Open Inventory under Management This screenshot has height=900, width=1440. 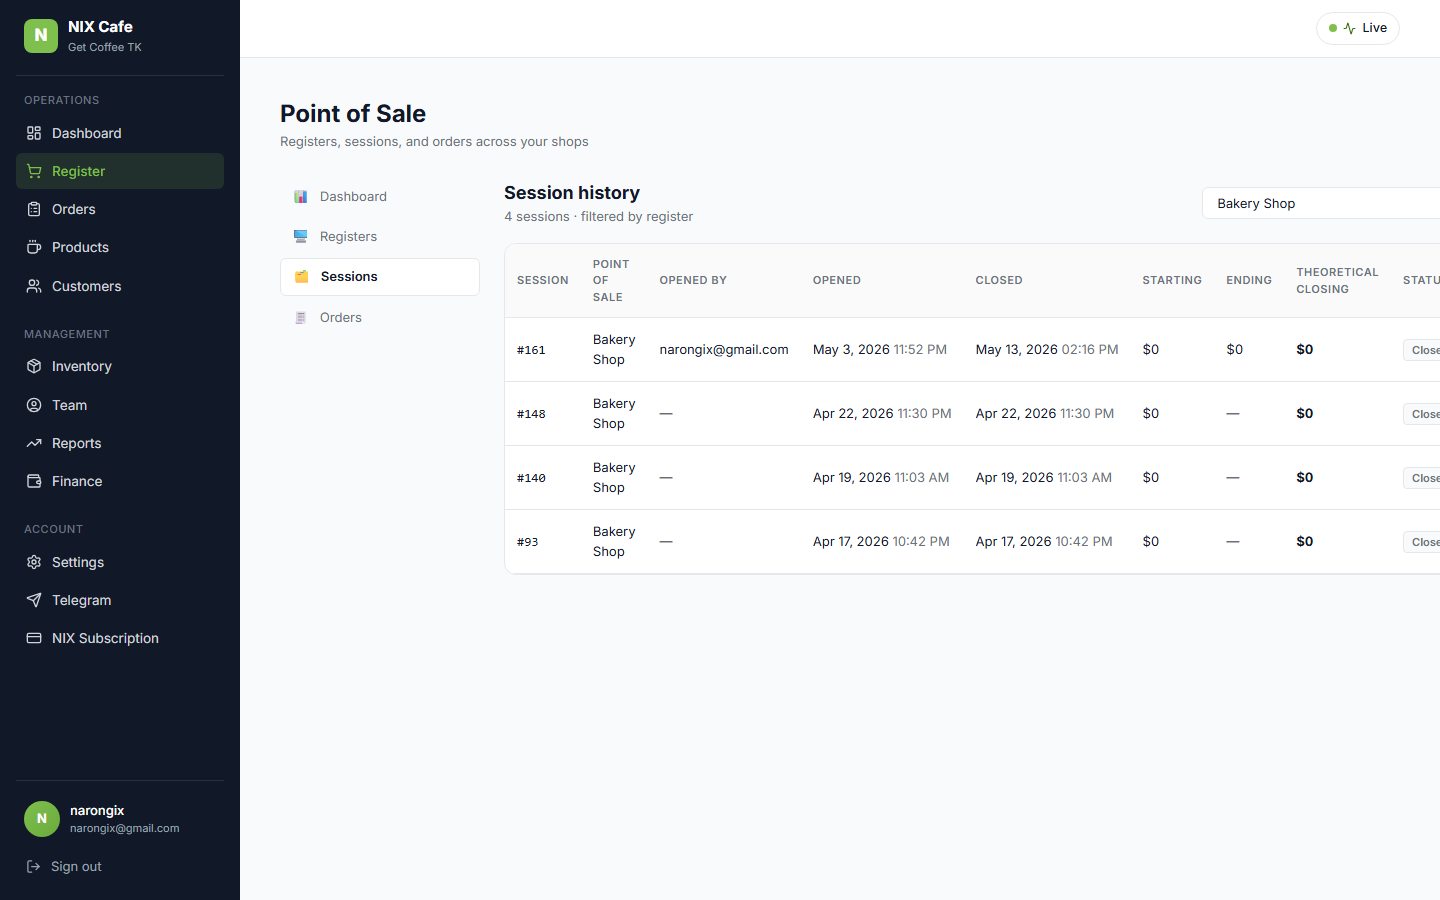(120, 366)
